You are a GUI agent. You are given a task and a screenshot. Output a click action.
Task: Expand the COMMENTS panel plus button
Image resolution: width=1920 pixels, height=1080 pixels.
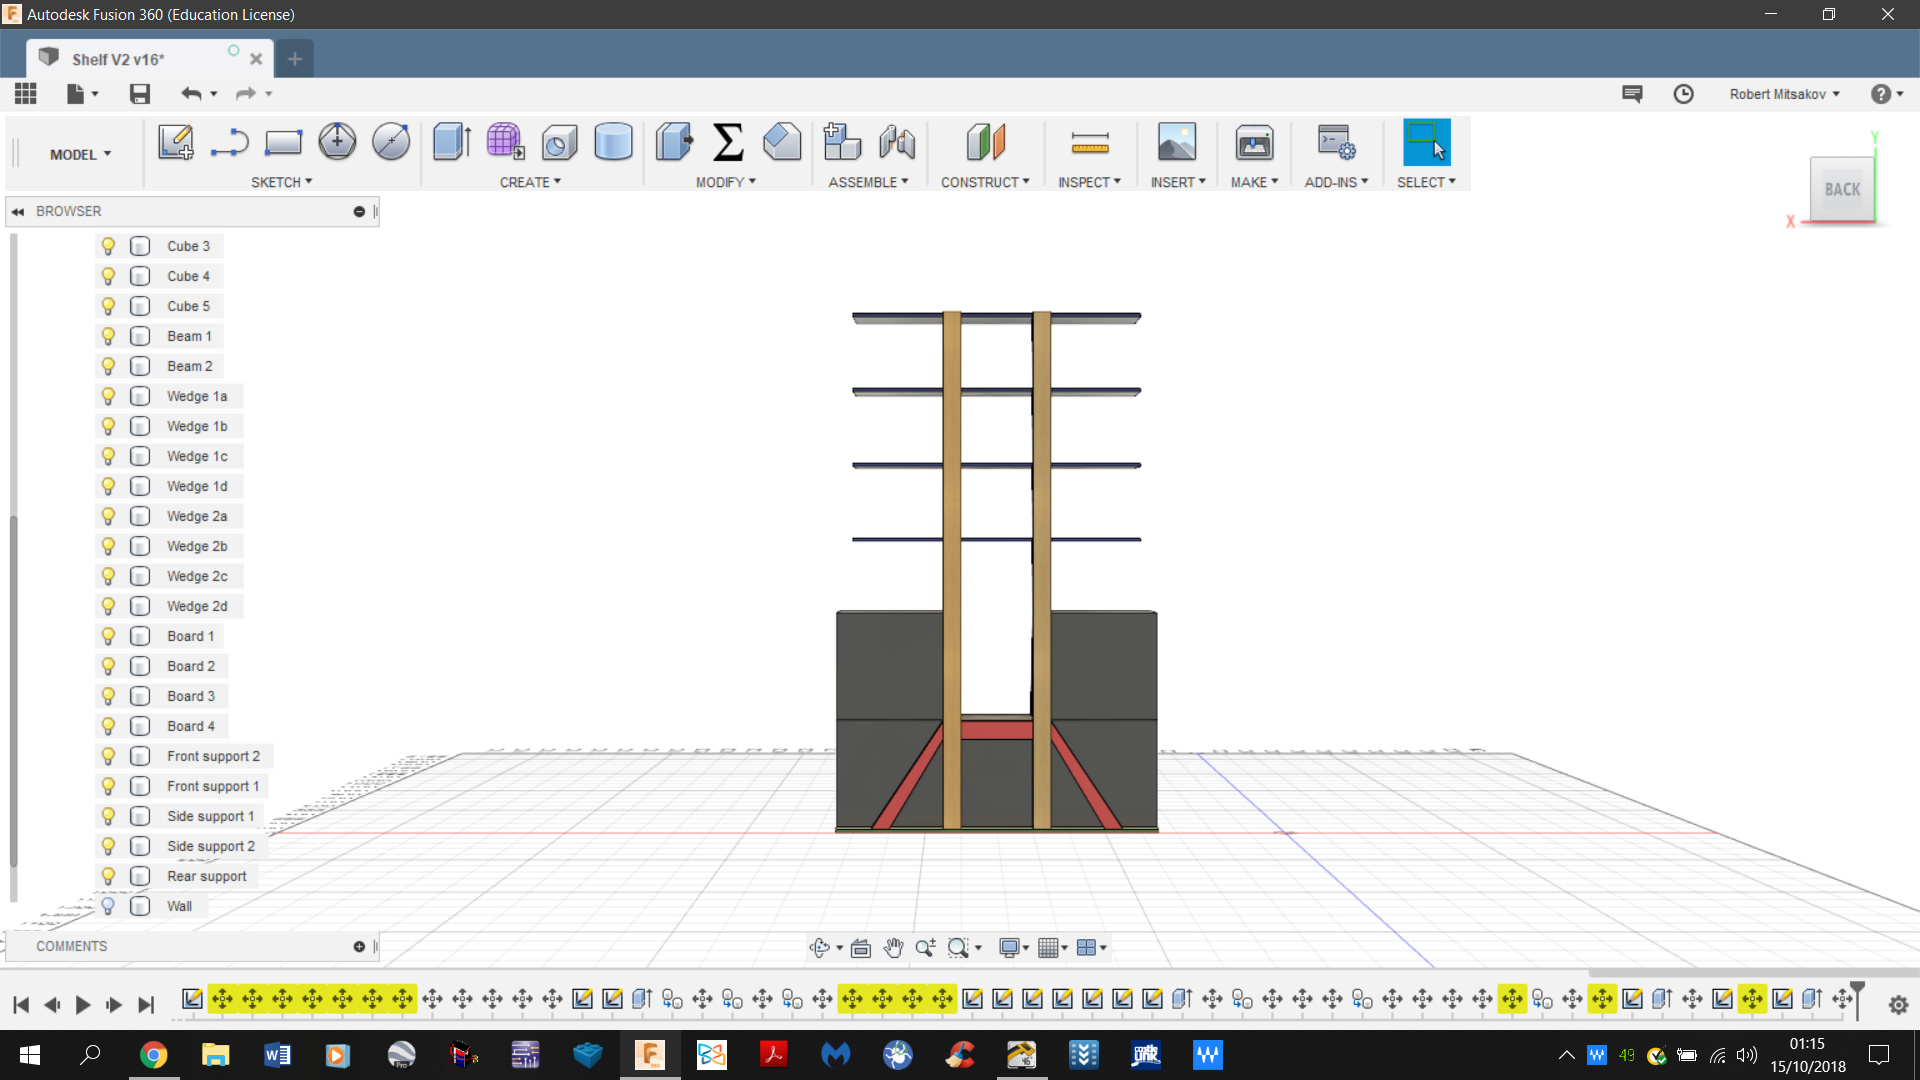pos(359,946)
